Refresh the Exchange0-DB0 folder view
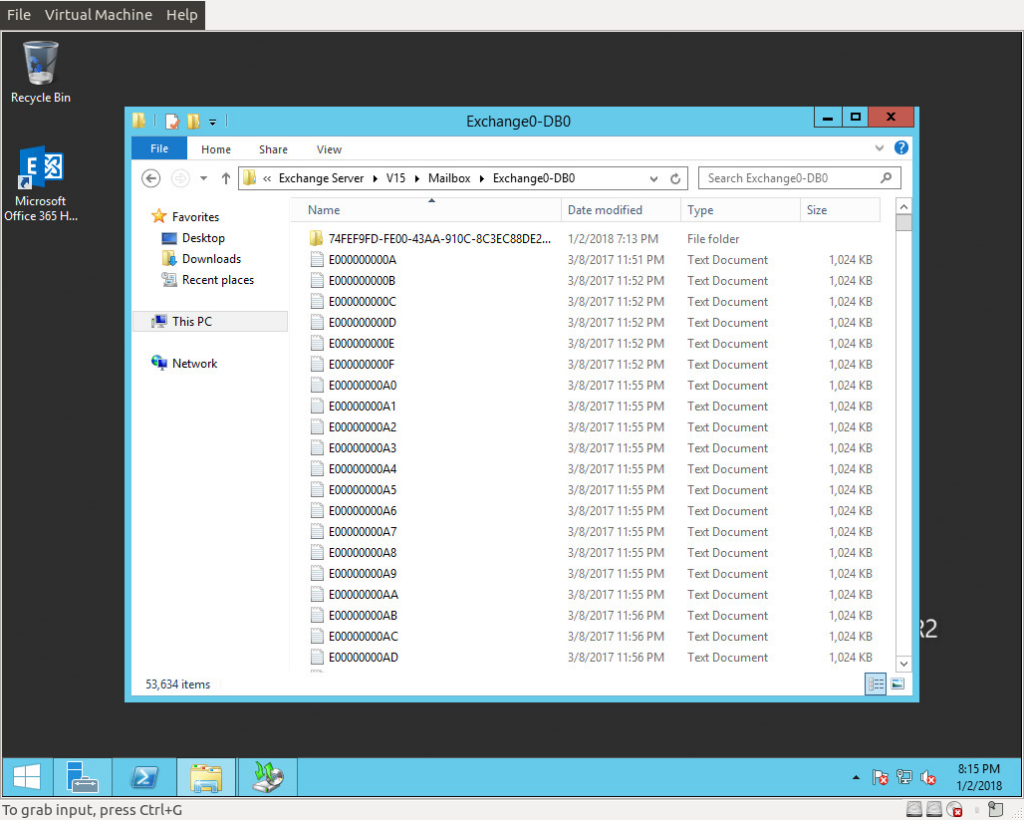 click(675, 178)
